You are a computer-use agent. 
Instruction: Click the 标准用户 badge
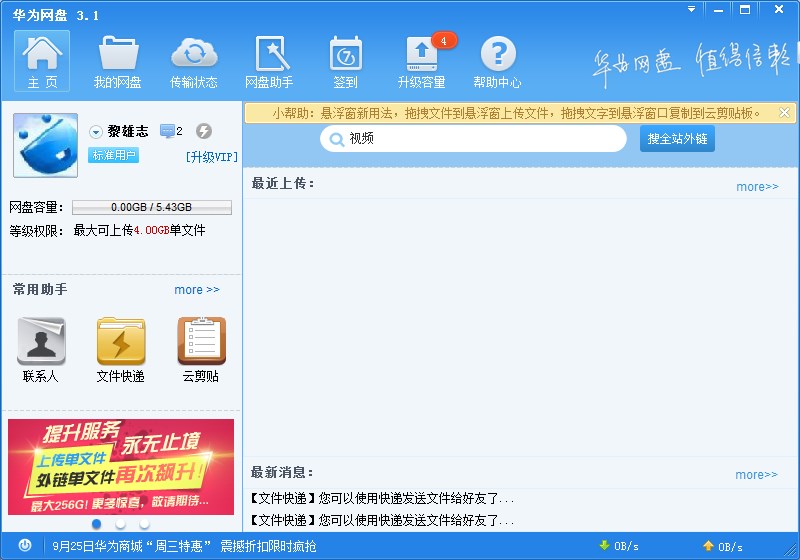(113, 155)
